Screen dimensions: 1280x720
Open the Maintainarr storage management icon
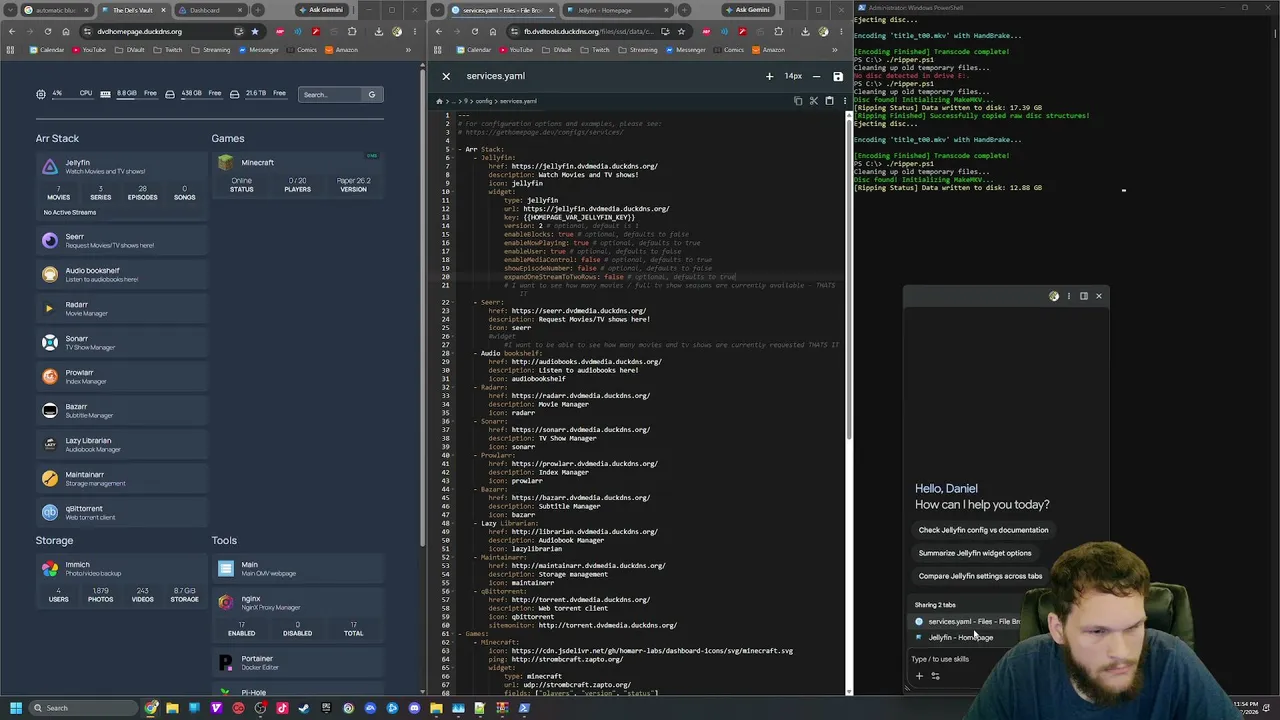coord(50,479)
